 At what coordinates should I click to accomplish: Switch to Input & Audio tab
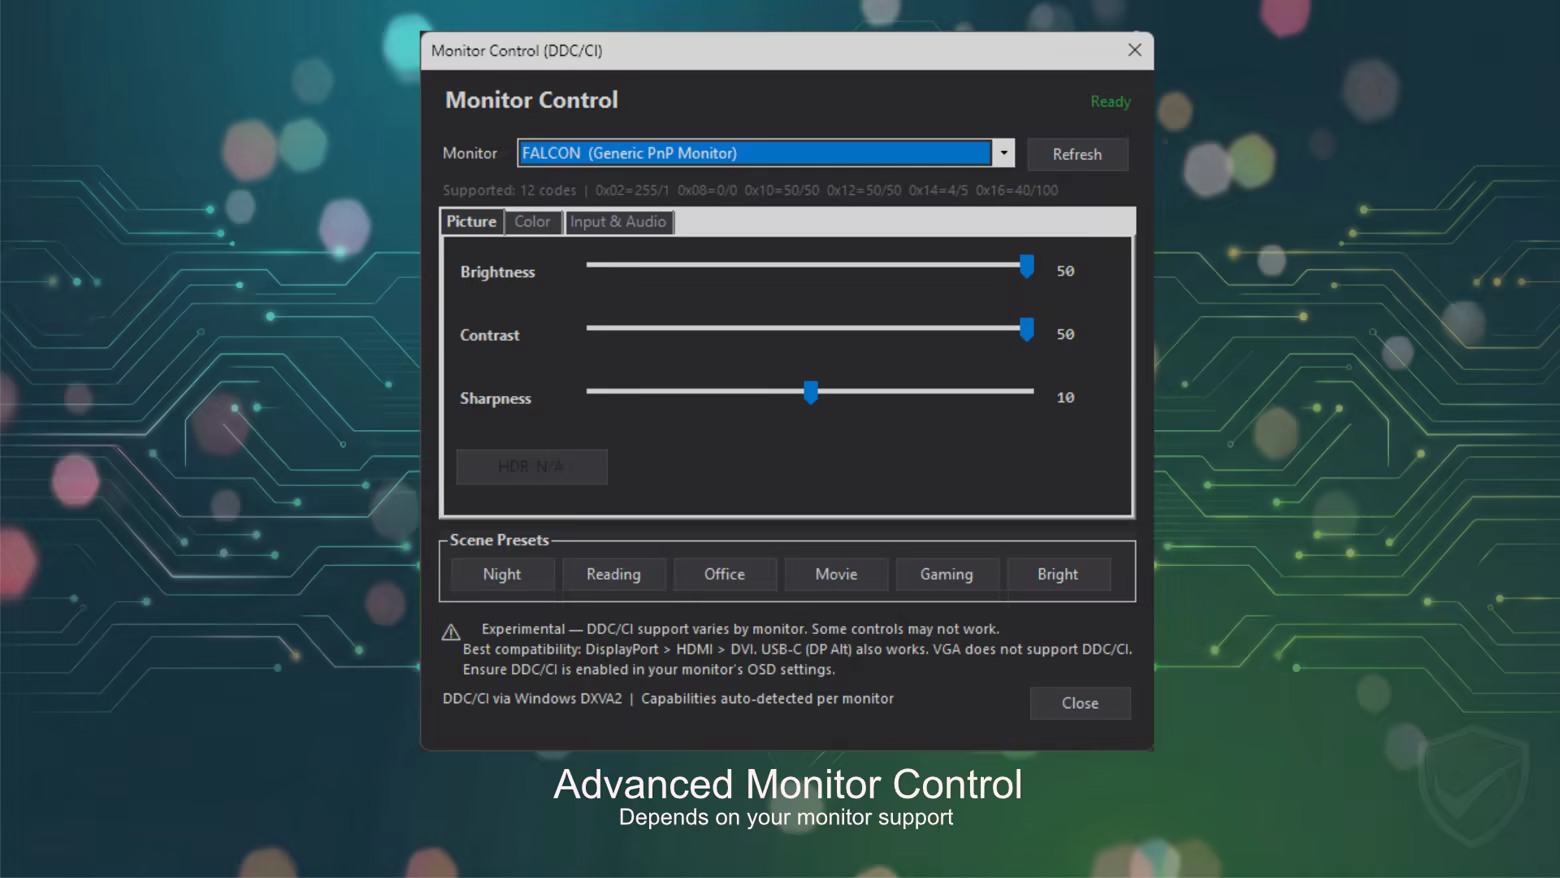[x=618, y=222]
